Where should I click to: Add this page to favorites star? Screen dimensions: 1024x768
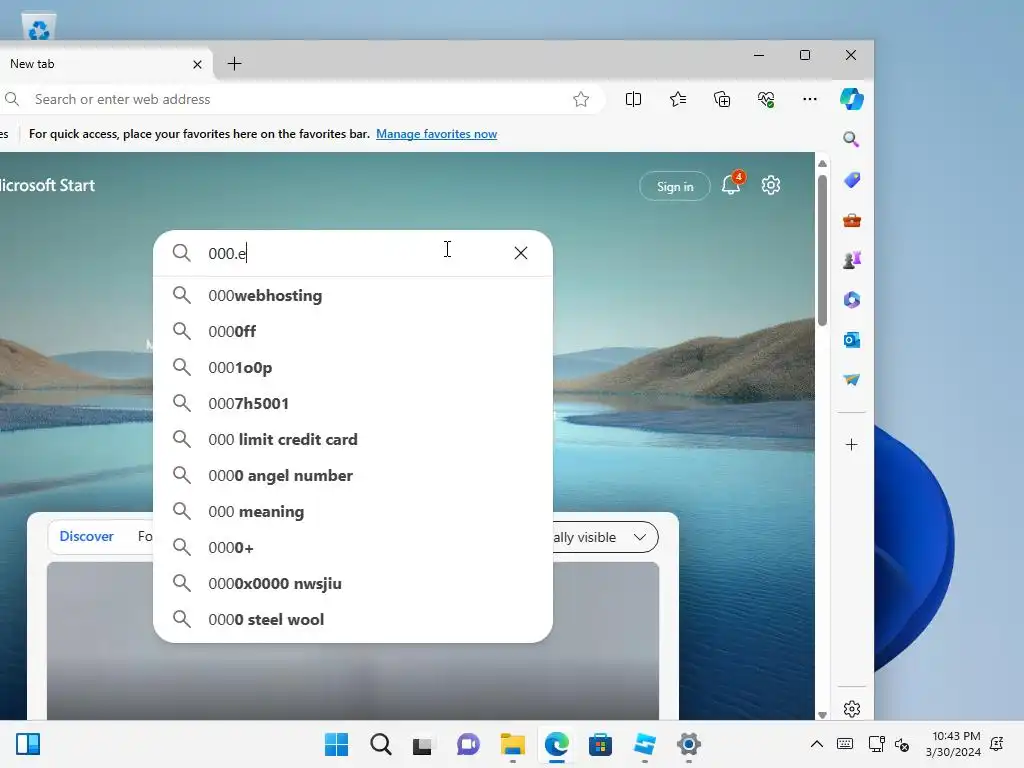click(x=581, y=99)
